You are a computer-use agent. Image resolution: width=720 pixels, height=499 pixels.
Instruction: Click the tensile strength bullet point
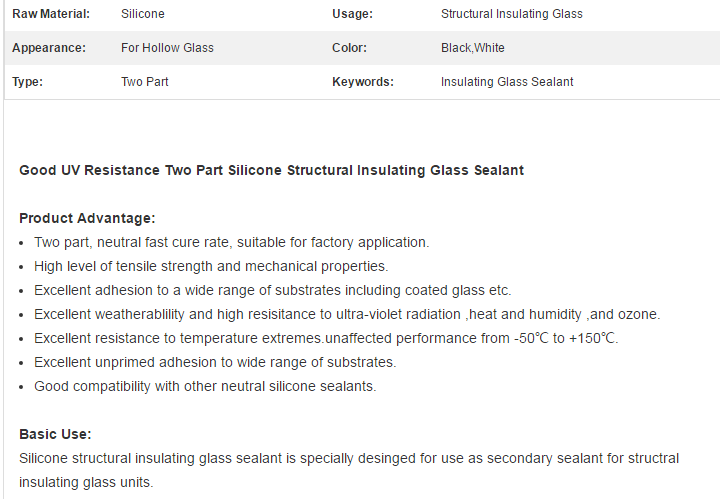(211, 266)
